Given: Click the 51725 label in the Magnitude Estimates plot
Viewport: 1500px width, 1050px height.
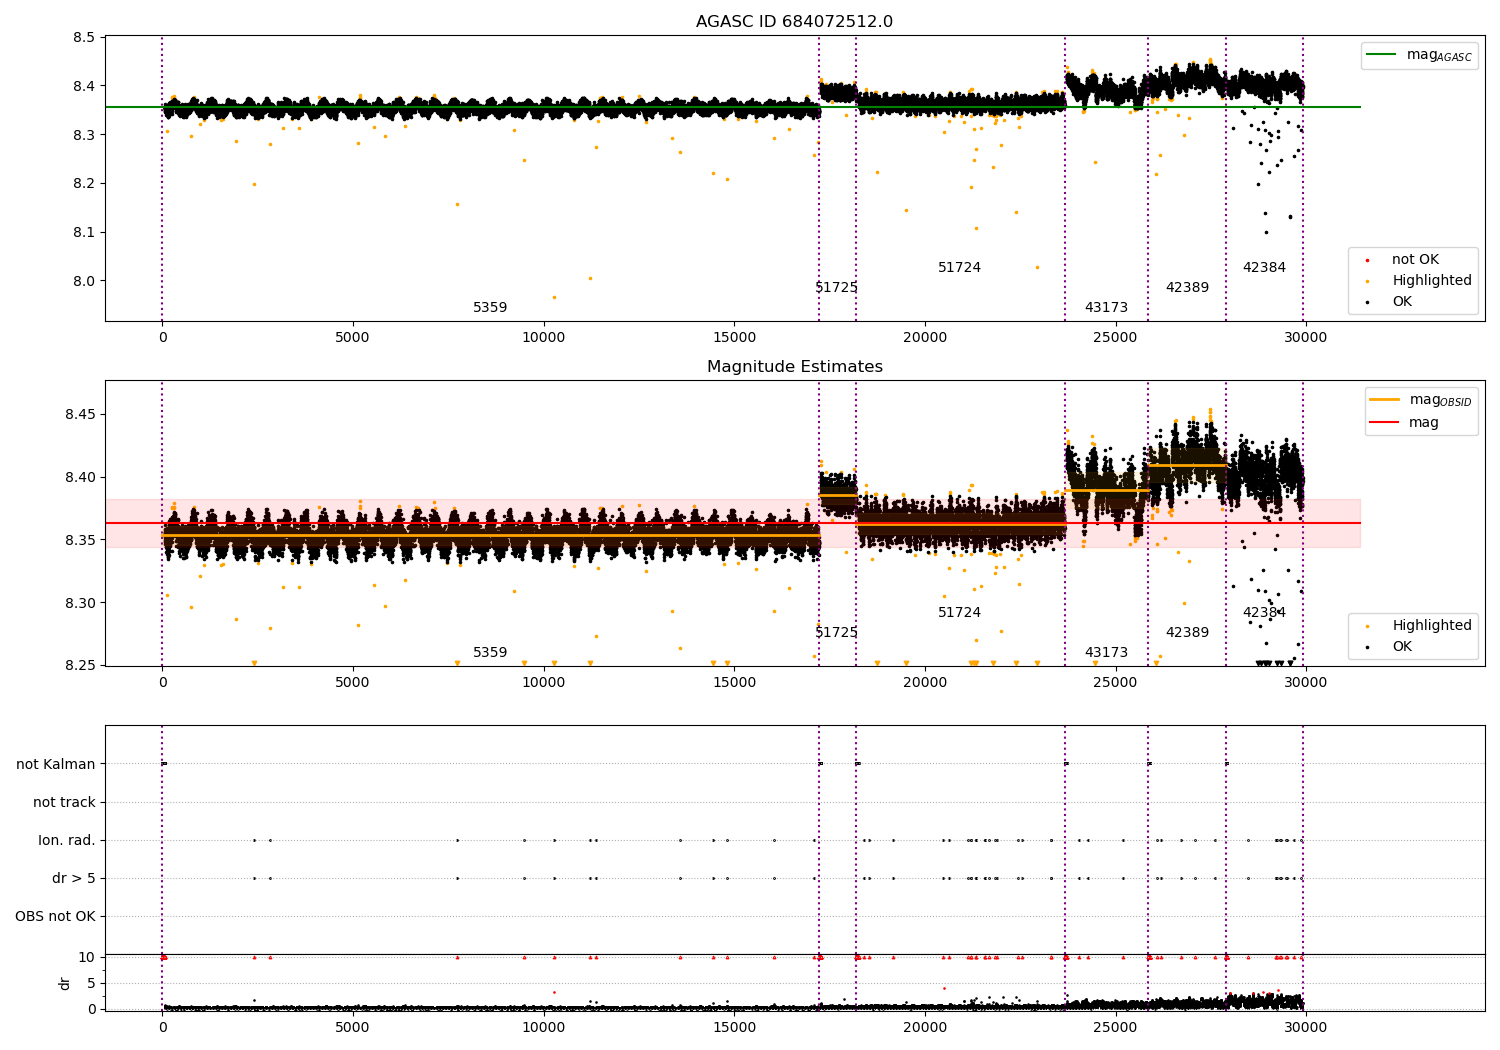Looking at the screenshot, I should tap(836, 633).
